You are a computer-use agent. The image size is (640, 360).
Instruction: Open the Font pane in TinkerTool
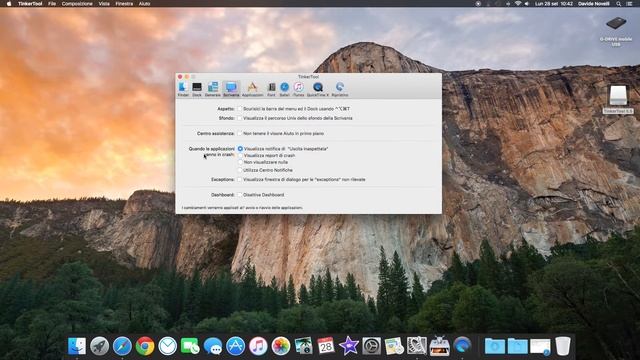click(x=271, y=89)
